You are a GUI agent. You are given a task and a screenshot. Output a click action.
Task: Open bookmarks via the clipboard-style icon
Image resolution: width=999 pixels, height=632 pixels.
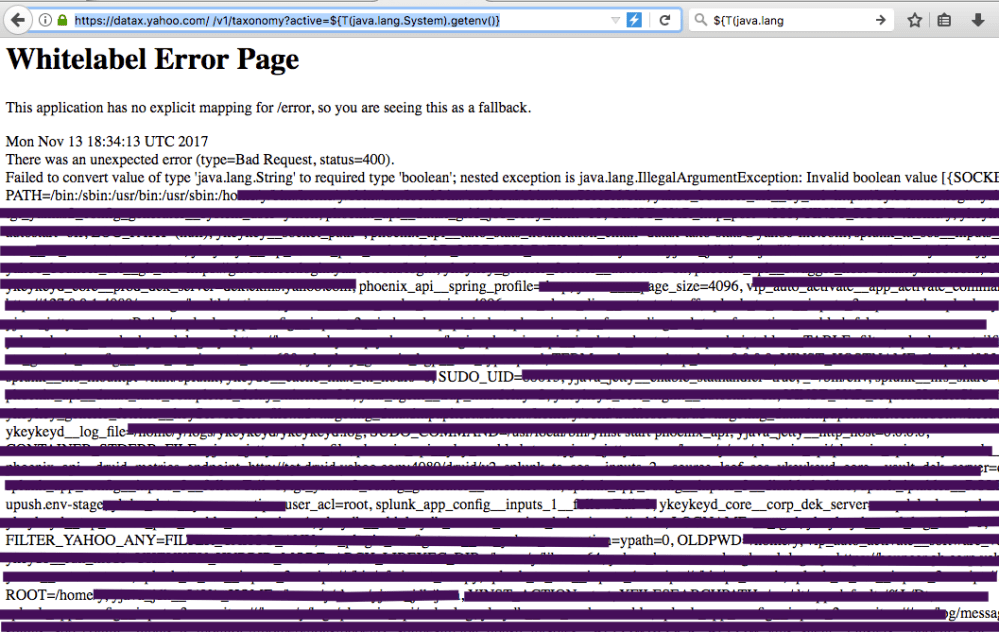[943, 19]
